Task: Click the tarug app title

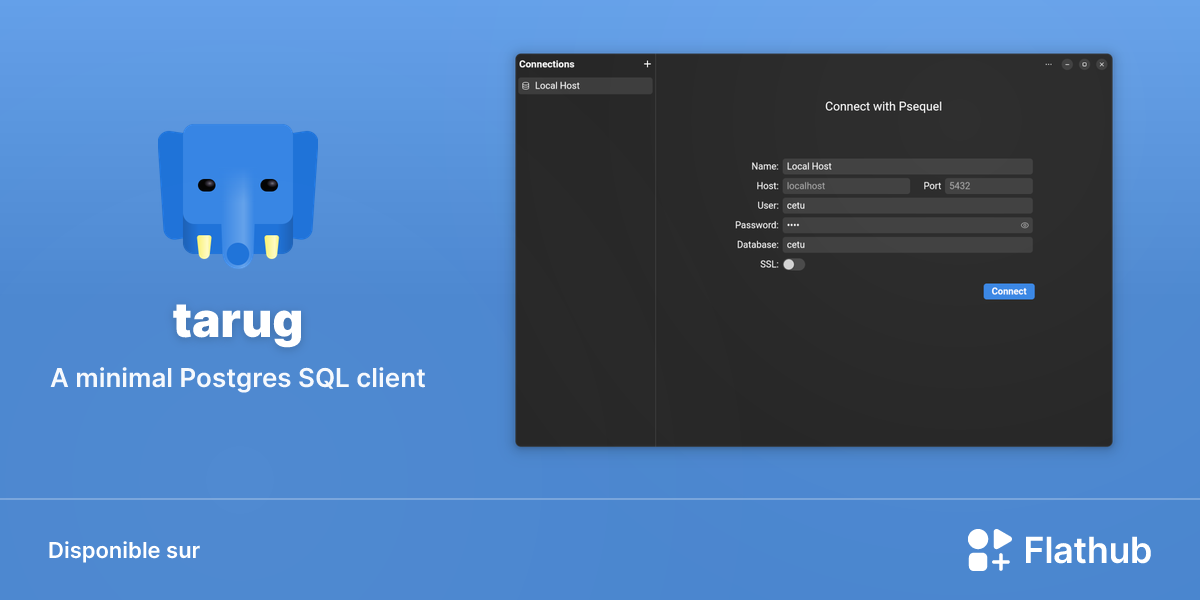Action: (x=238, y=321)
